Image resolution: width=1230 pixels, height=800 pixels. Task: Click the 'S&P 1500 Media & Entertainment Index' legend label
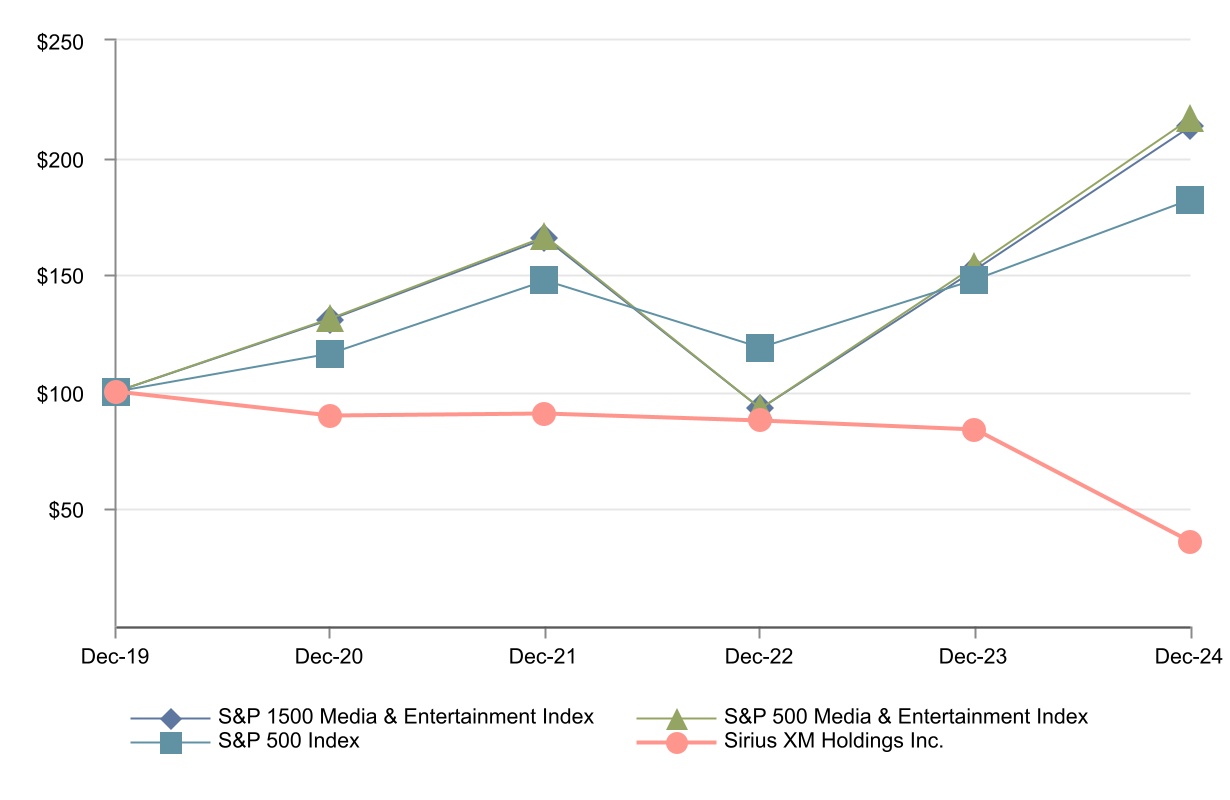(x=406, y=717)
